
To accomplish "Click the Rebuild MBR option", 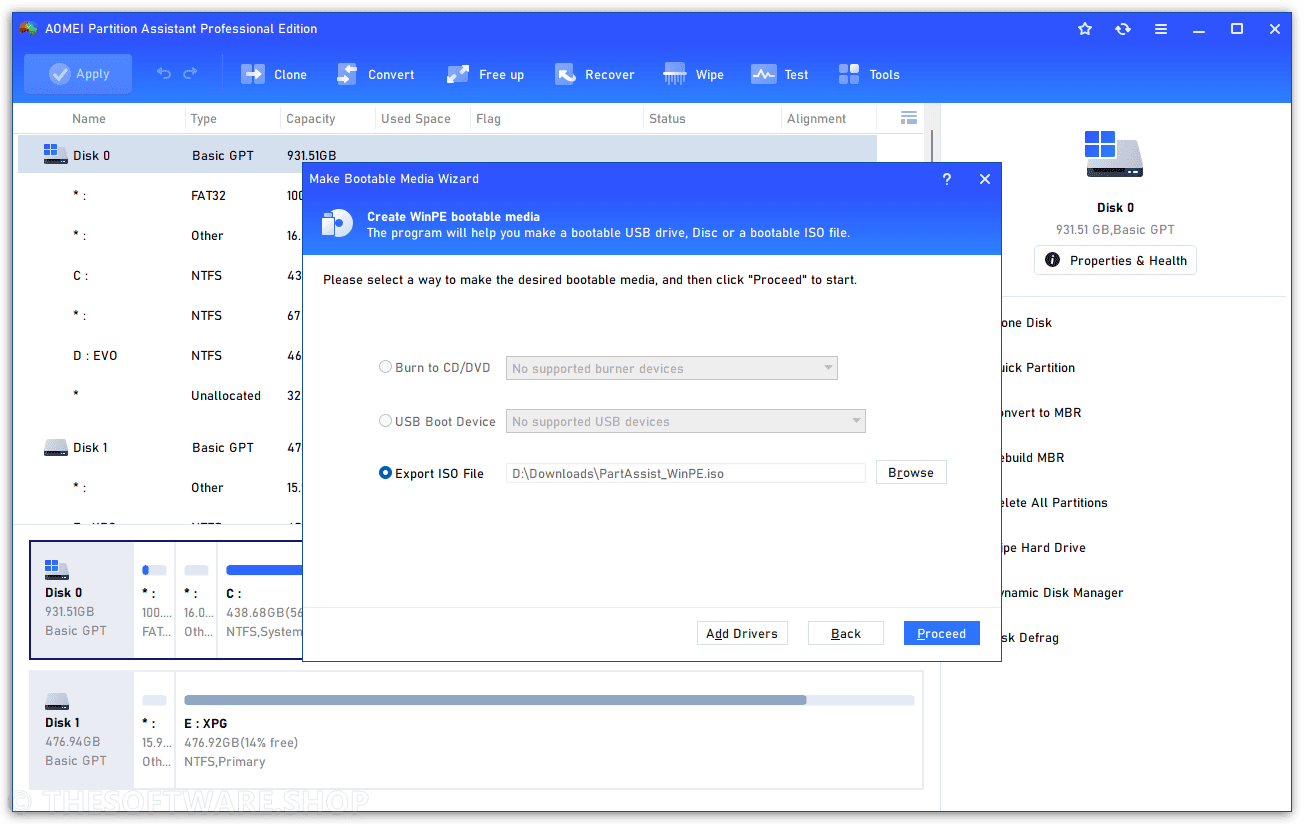I will pos(1031,457).
